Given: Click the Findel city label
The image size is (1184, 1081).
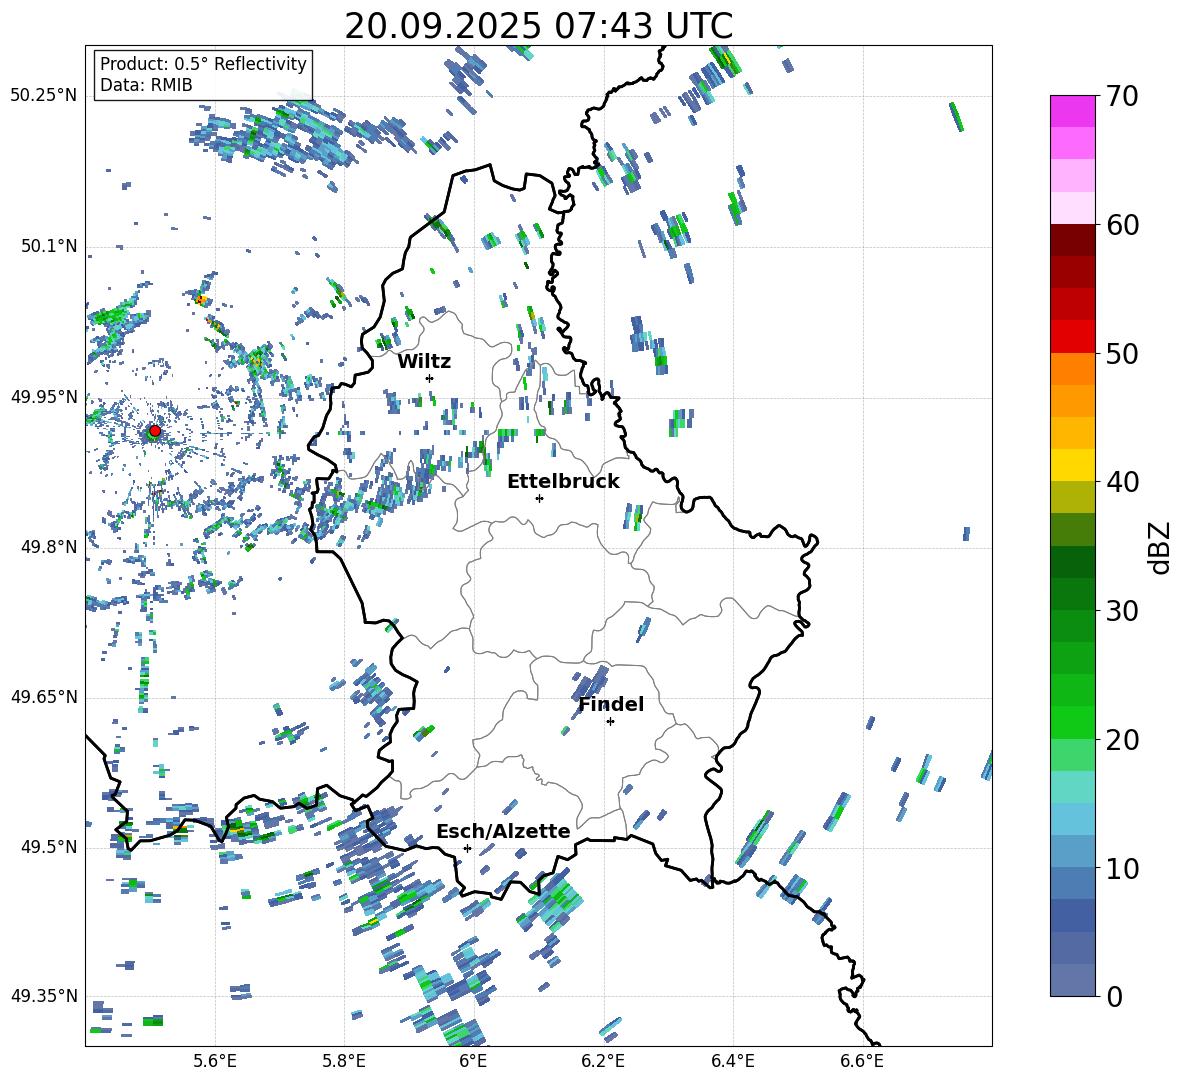Looking at the screenshot, I should coord(611,704).
